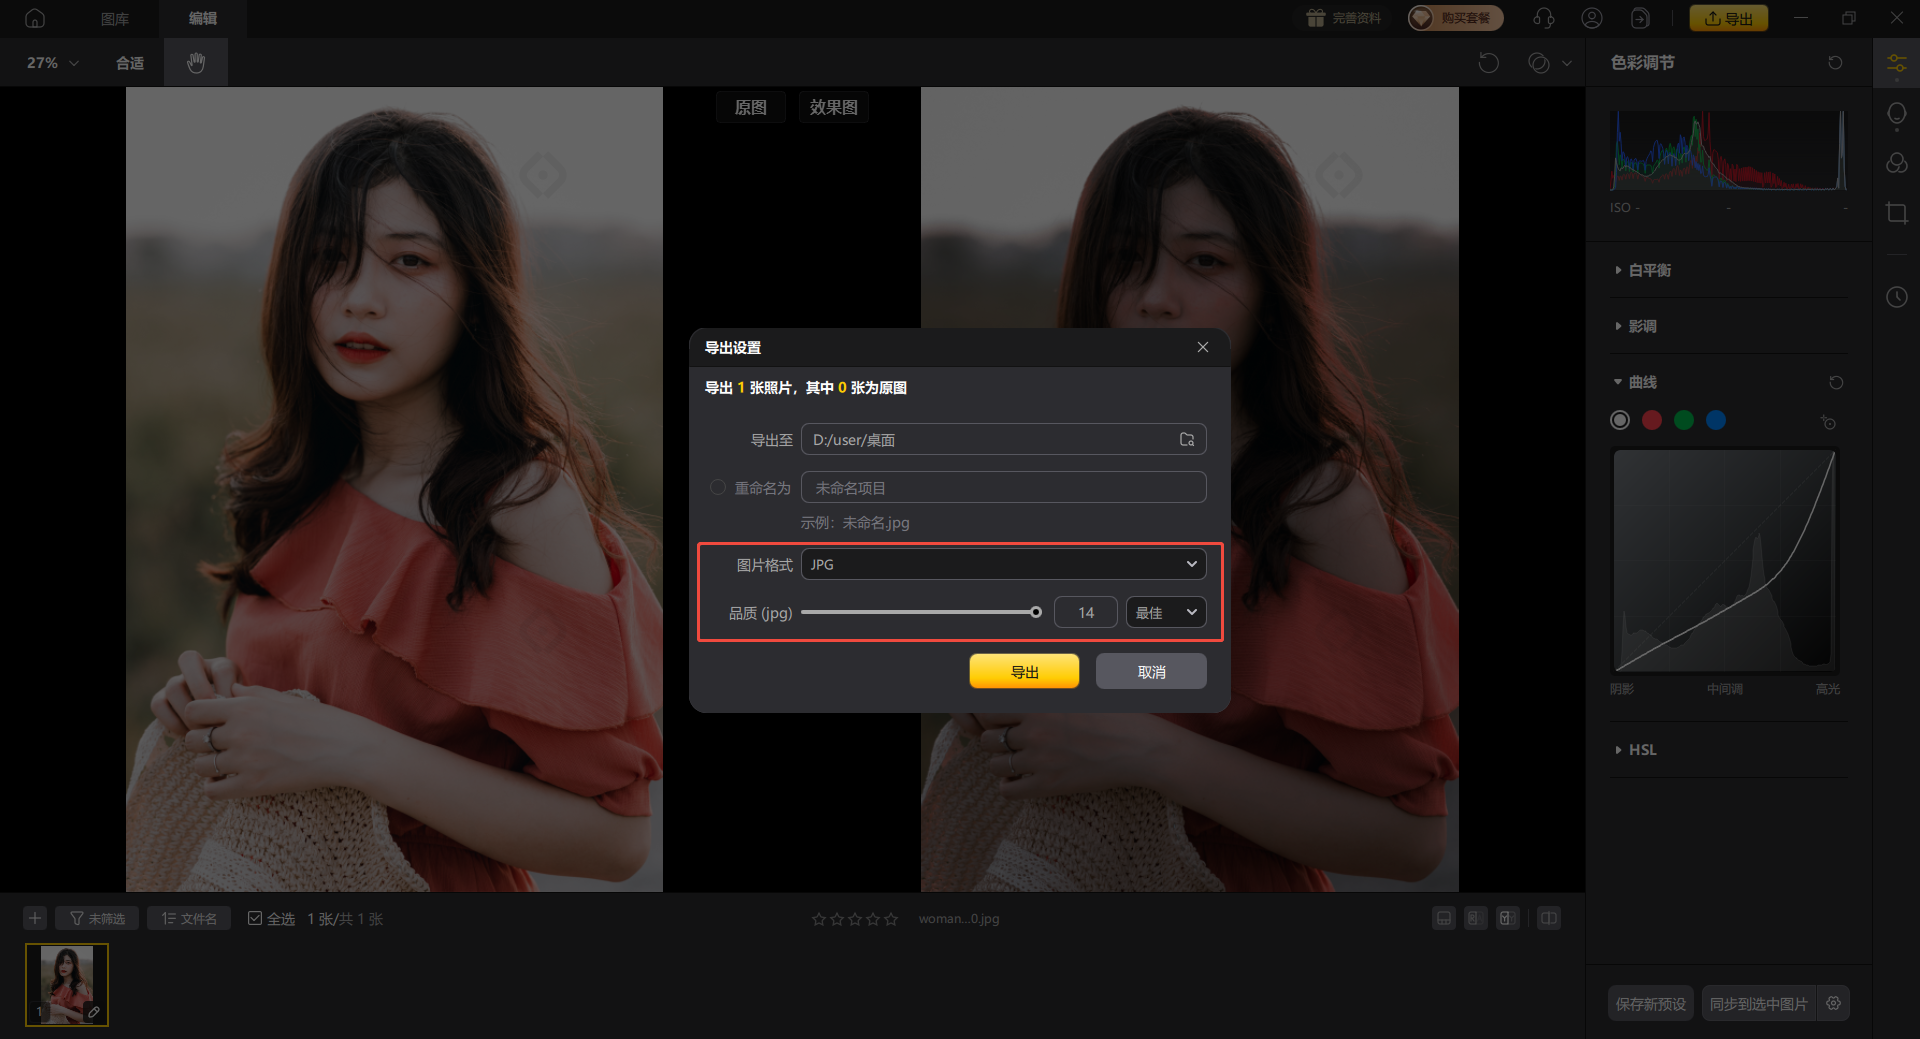Open the 最佳 quality preset dropdown
The width and height of the screenshot is (1920, 1039).
(1165, 612)
